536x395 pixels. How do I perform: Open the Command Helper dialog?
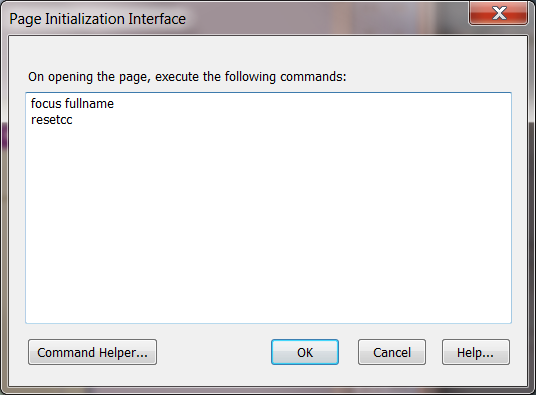pyautogui.click(x=92, y=352)
